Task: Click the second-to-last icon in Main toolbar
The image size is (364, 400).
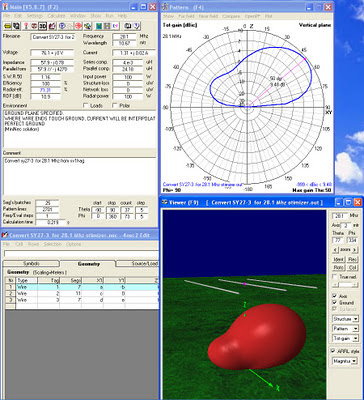Action: [x=127, y=26]
